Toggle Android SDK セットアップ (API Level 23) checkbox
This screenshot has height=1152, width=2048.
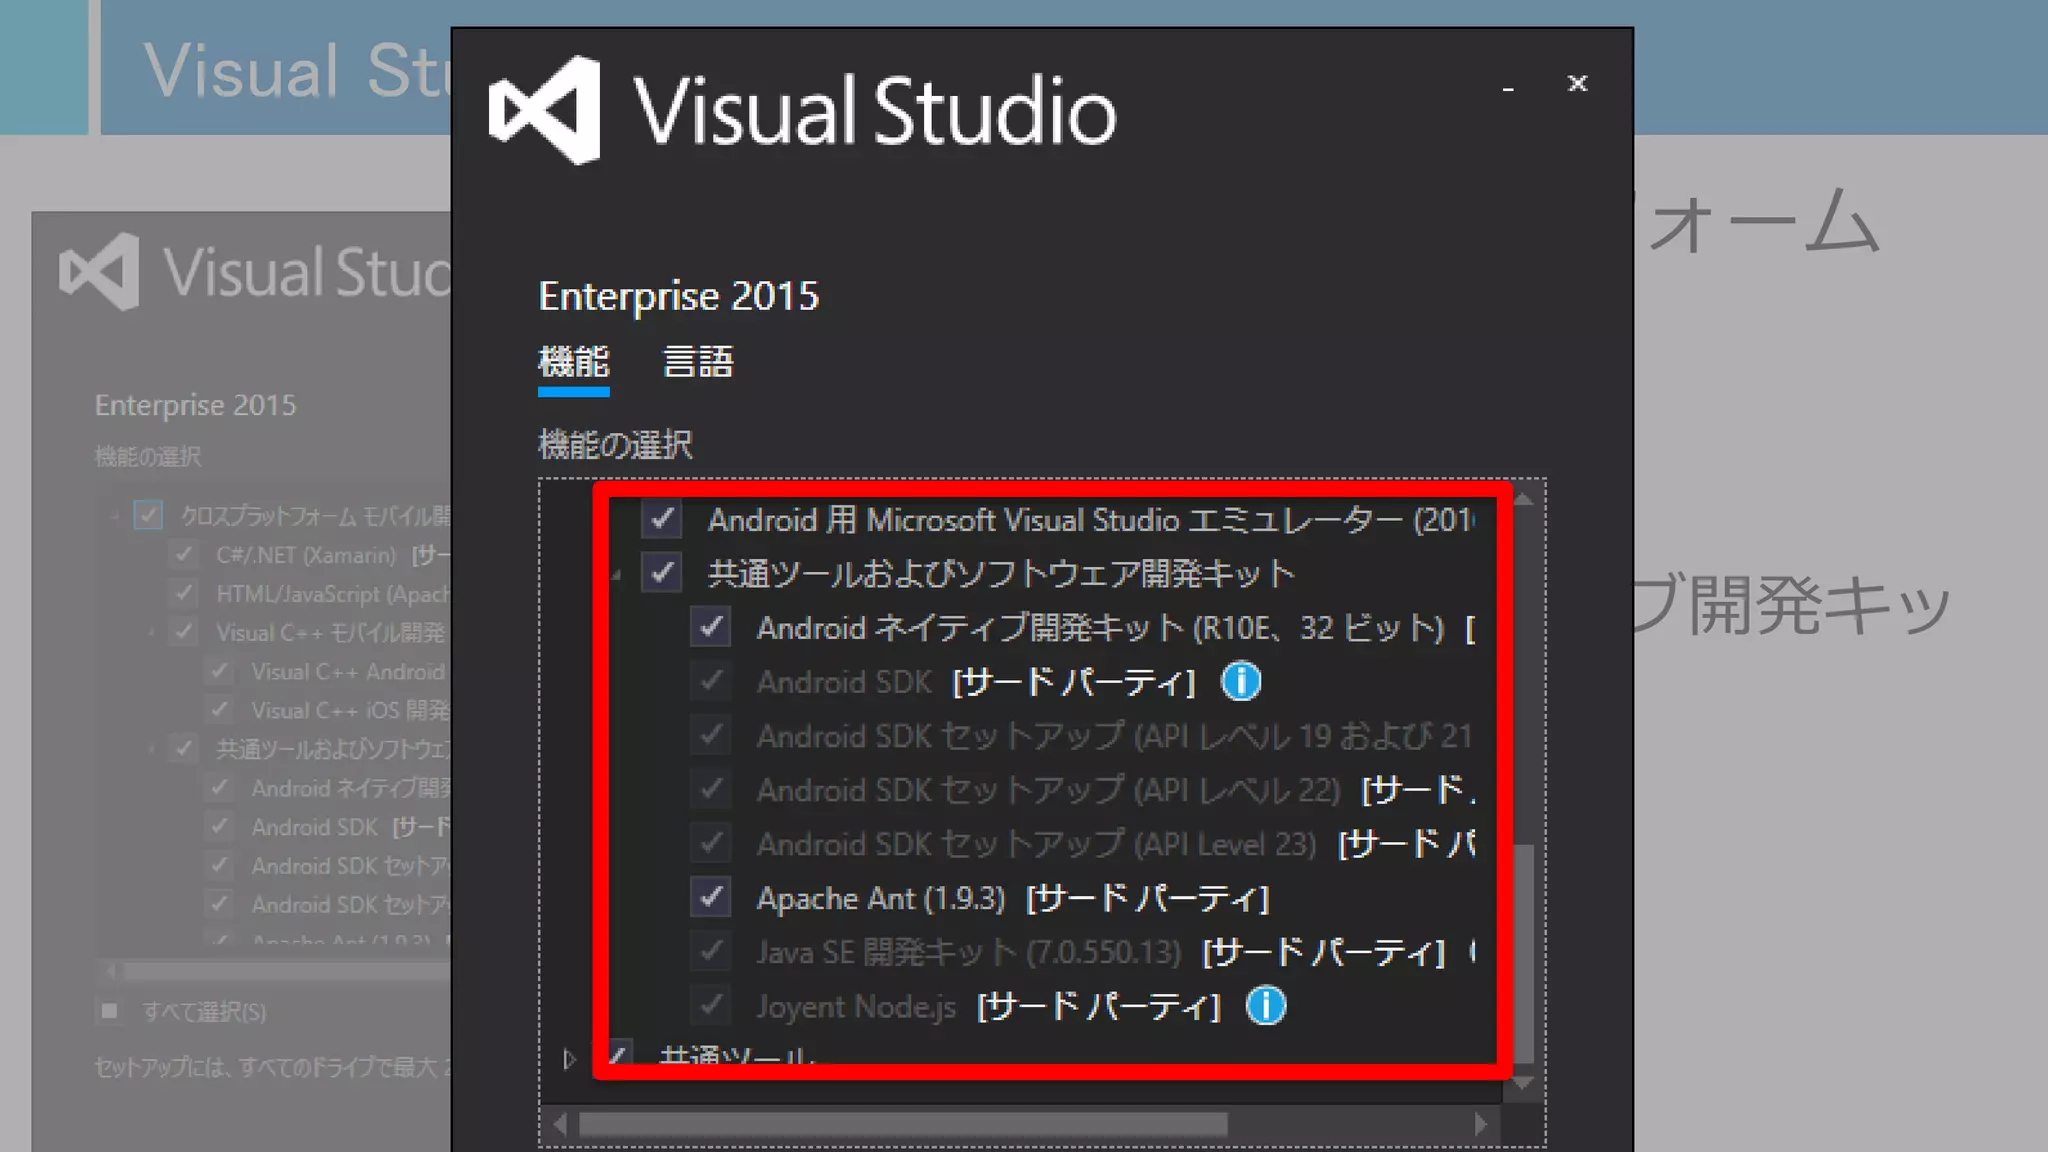(711, 844)
